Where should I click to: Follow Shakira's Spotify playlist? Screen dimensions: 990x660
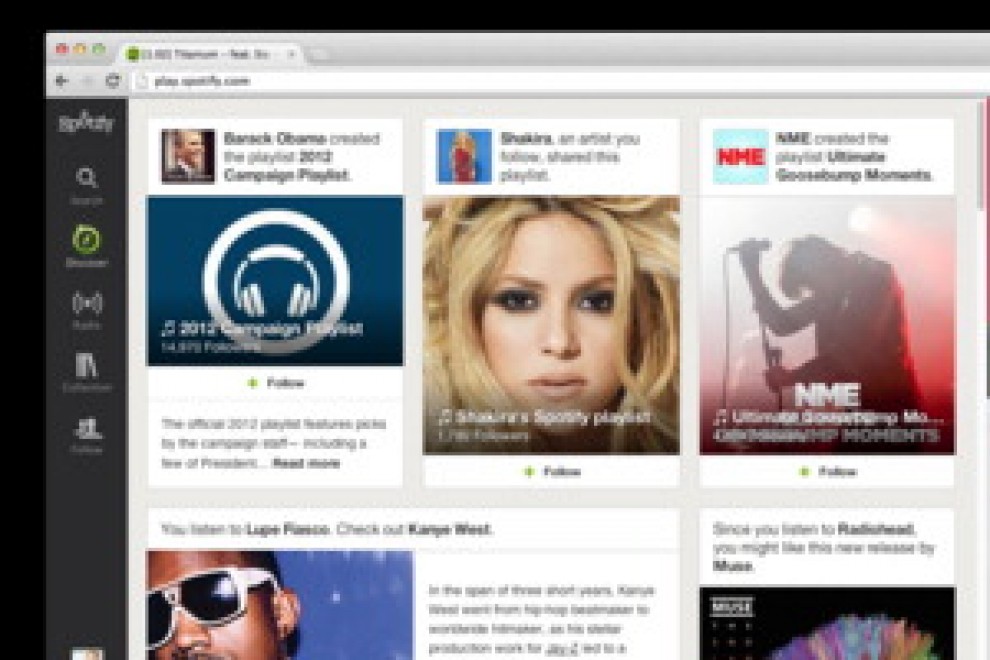click(x=552, y=471)
